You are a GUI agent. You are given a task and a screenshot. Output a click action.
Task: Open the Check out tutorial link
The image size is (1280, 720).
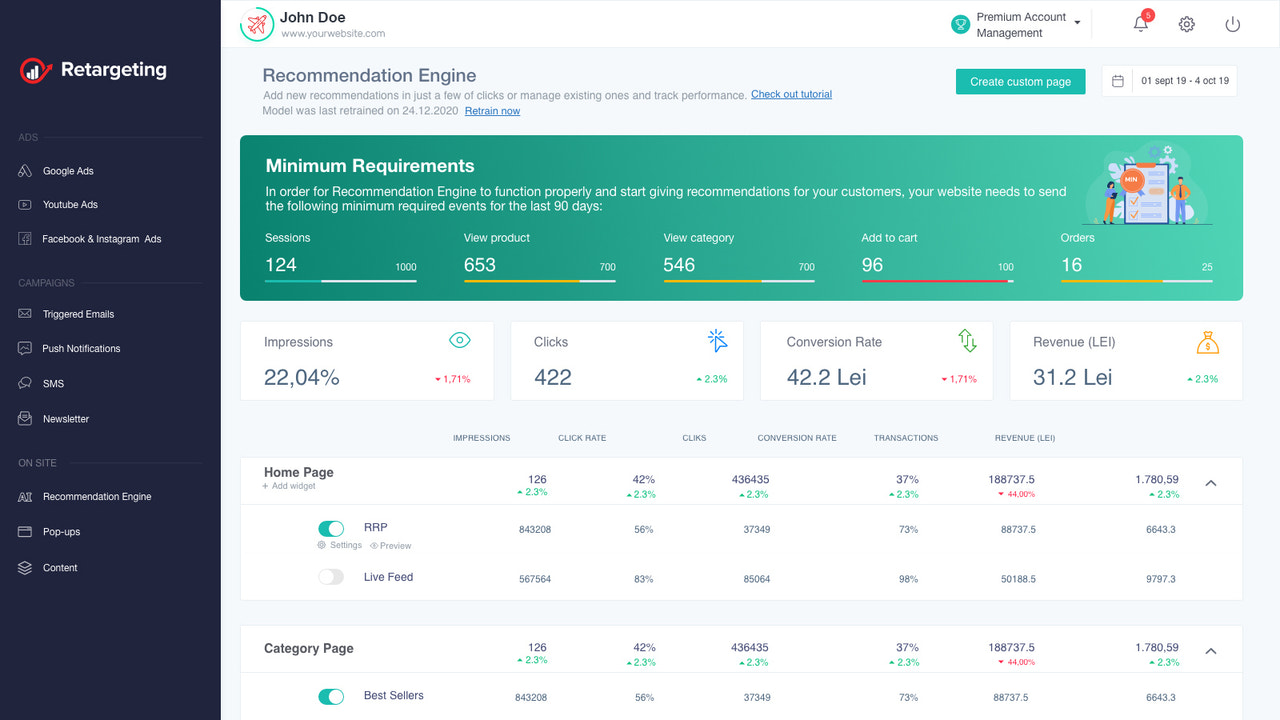point(791,94)
